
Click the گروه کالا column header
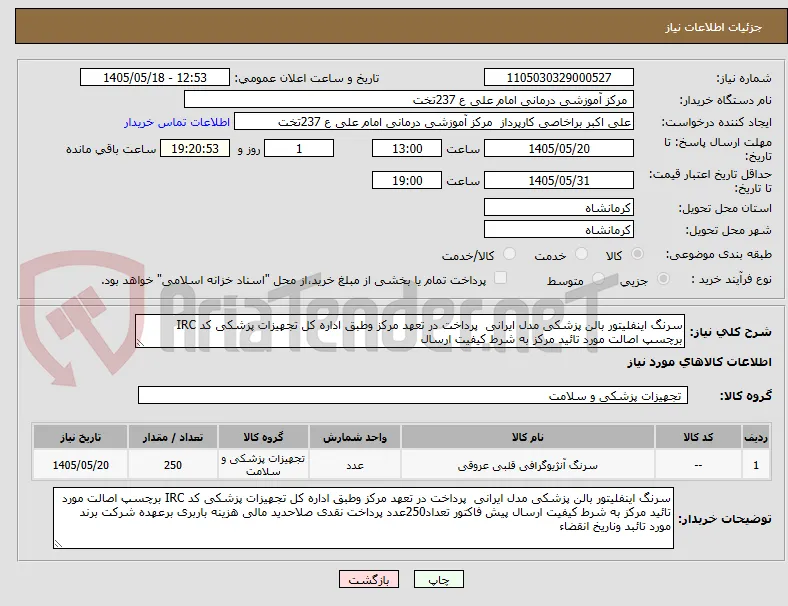pos(263,437)
